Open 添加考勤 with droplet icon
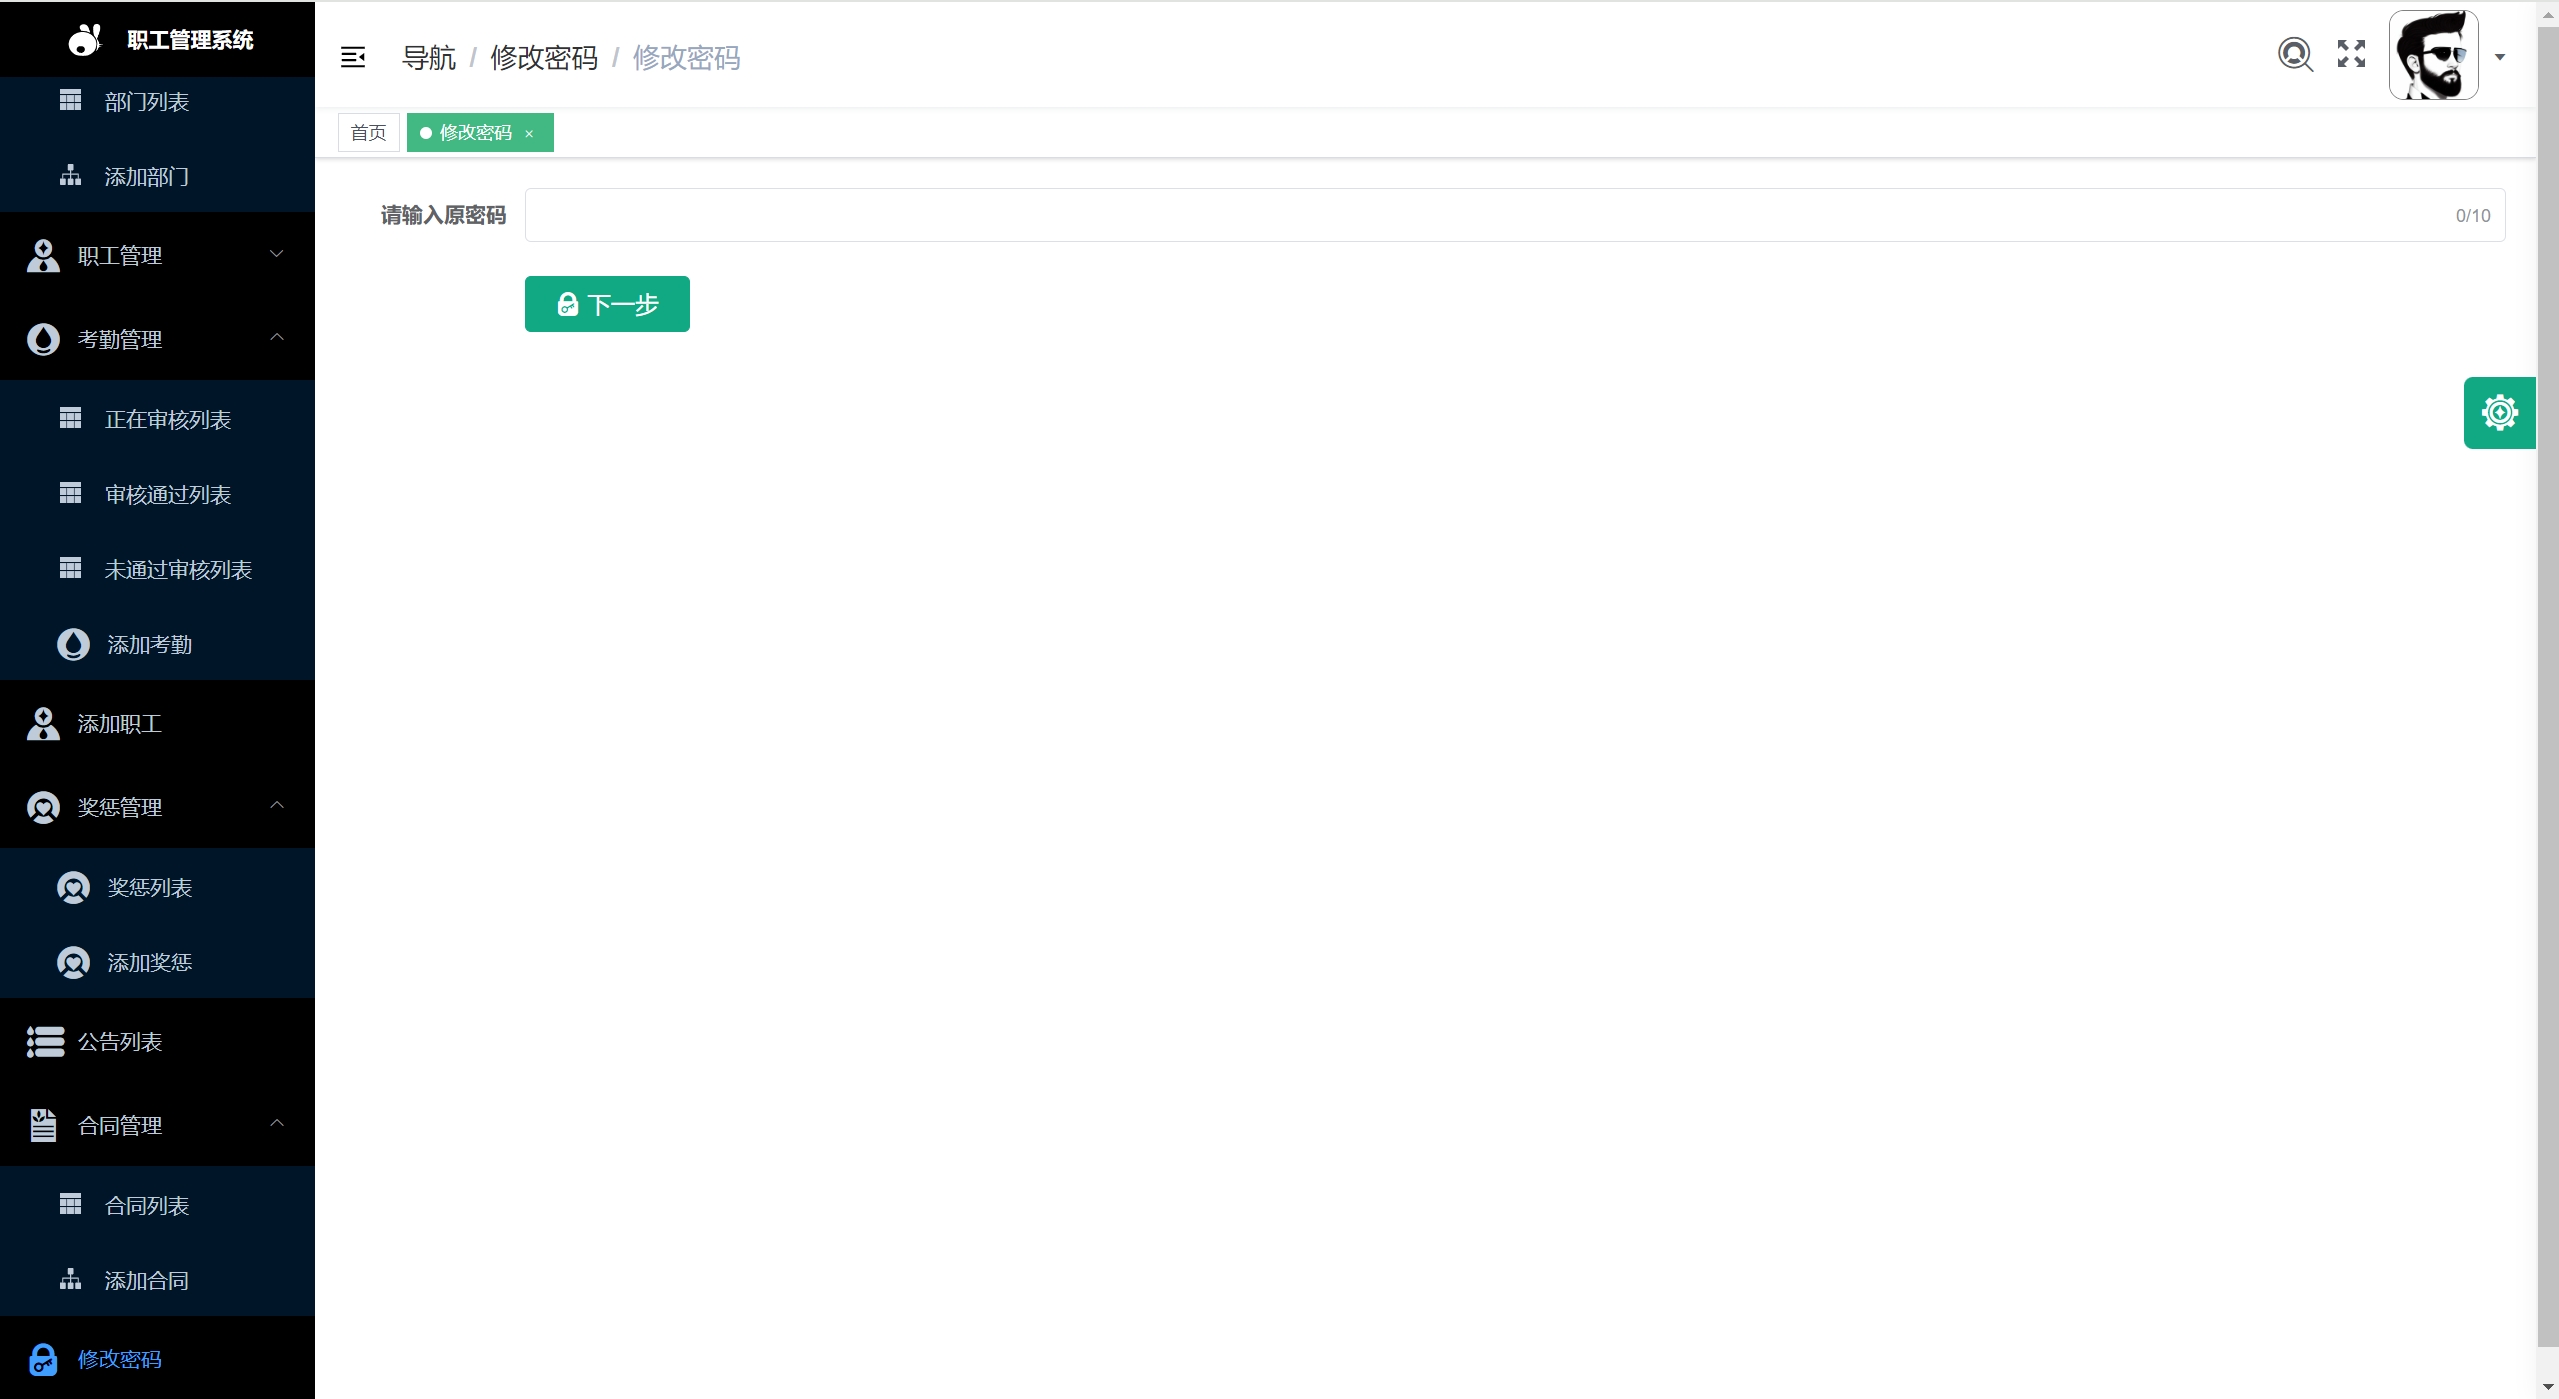Viewport: 2559px width, 1399px height. coord(149,645)
